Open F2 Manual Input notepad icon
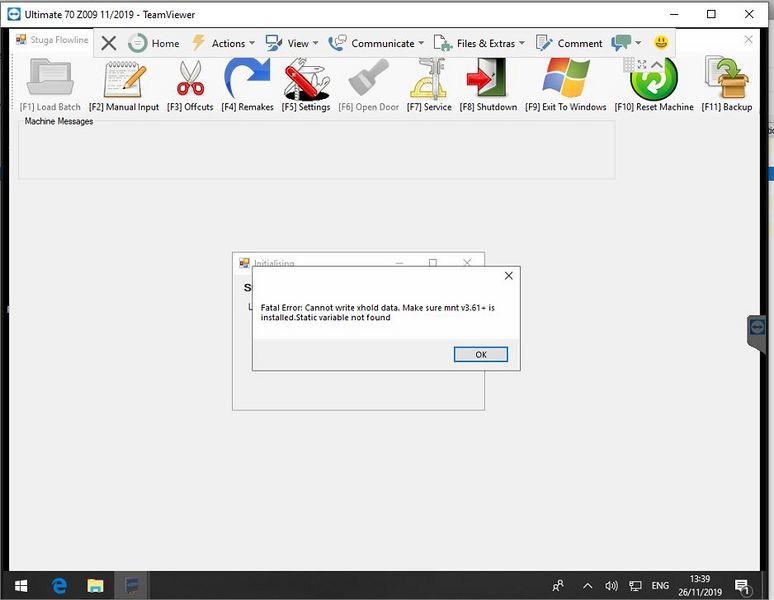 (124, 79)
